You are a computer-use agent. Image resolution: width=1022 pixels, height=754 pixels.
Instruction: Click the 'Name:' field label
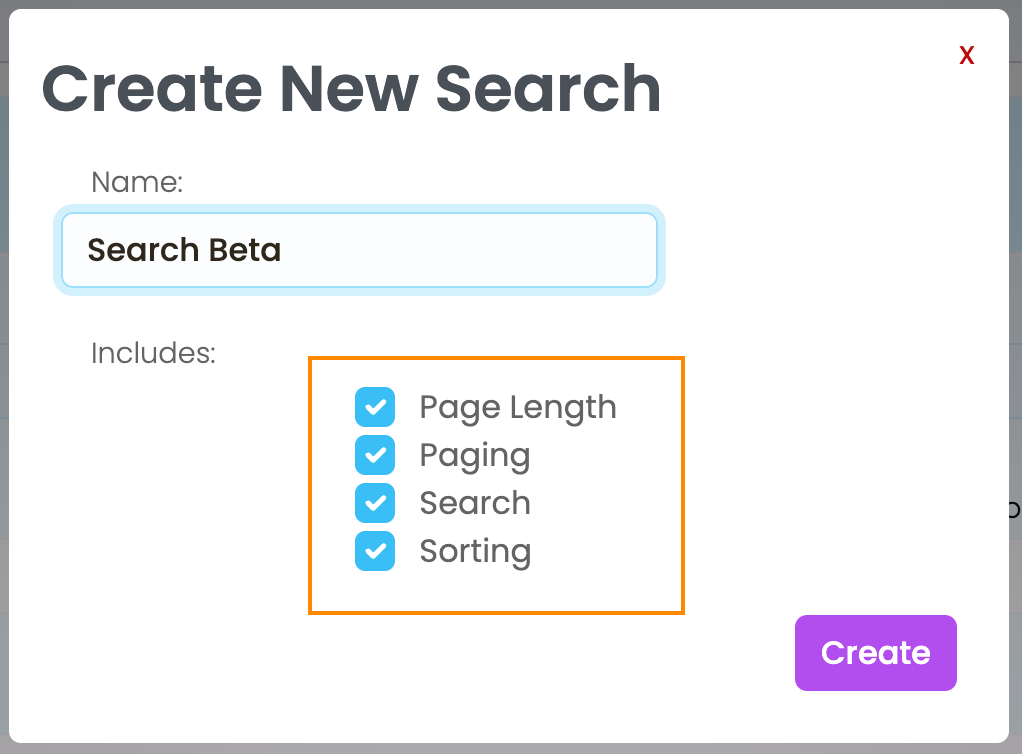(x=137, y=182)
